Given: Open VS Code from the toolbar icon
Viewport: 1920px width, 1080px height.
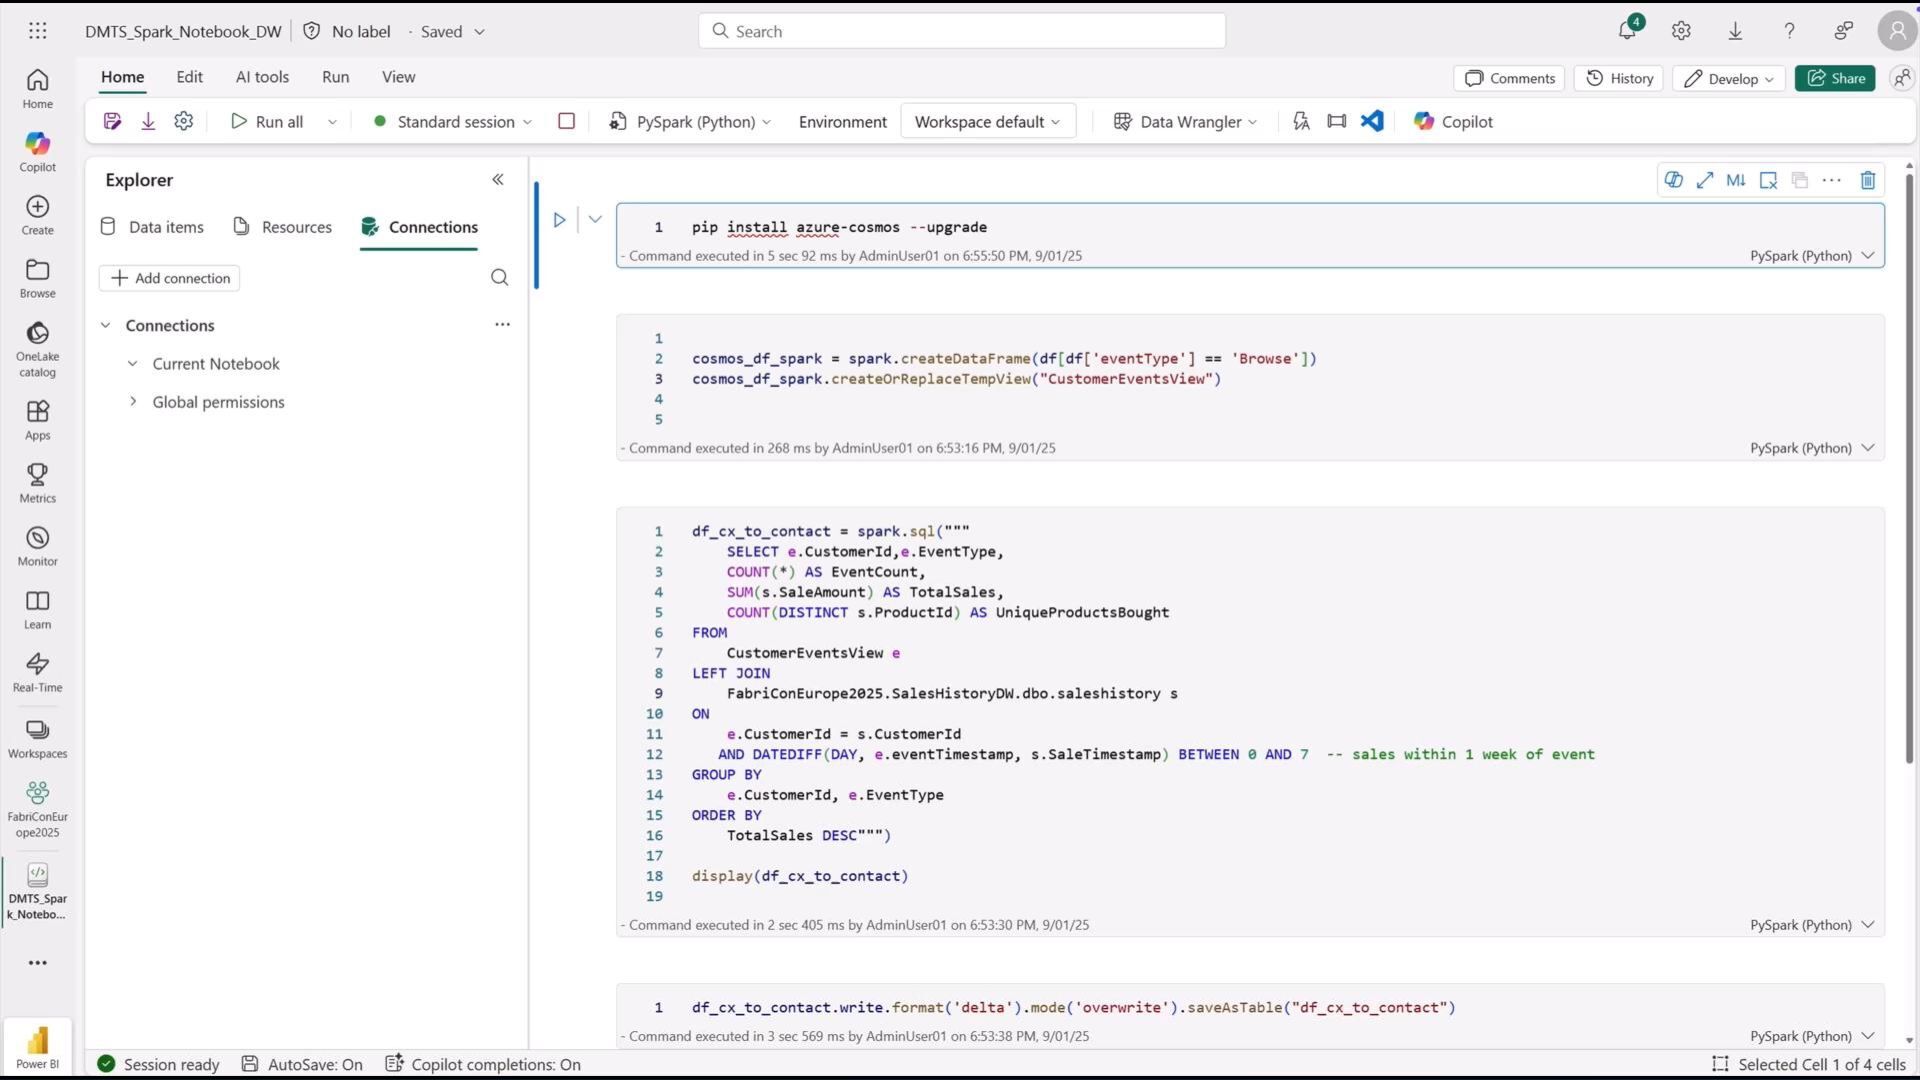Looking at the screenshot, I should pyautogui.click(x=1372, y=121).
